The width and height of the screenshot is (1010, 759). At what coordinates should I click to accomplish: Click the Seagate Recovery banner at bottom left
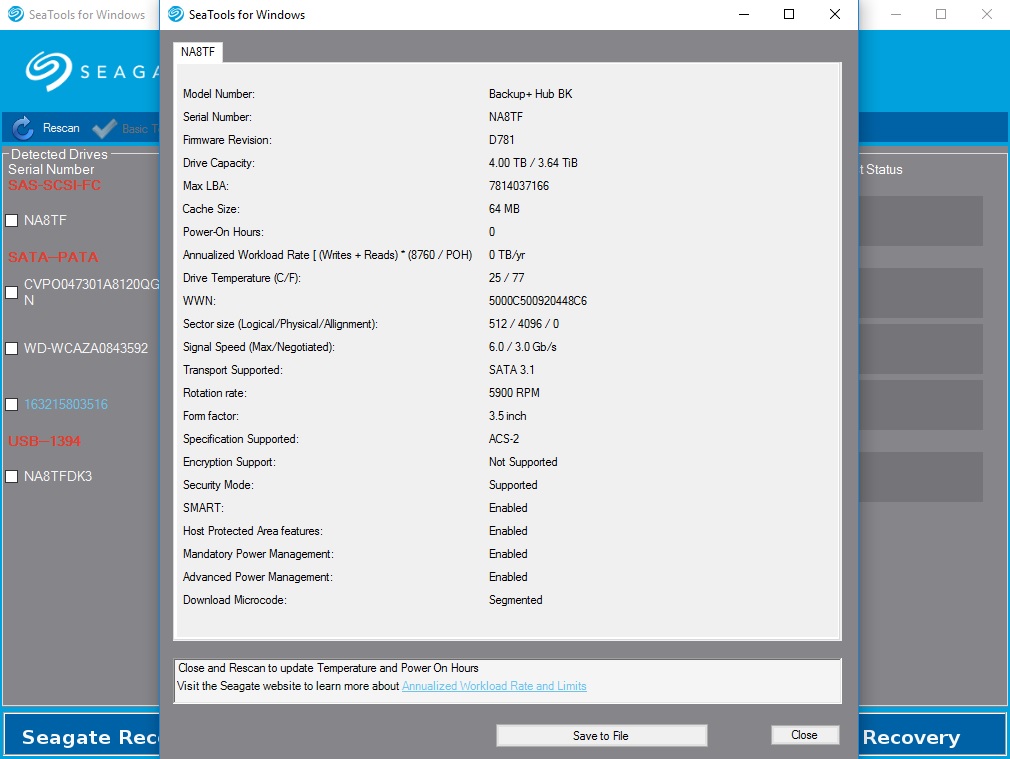pos(82,736)
